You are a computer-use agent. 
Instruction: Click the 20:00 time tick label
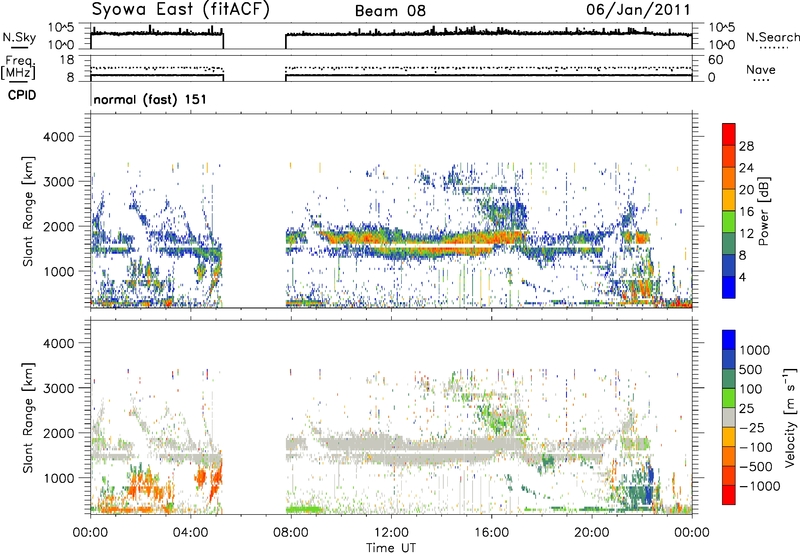592,533
